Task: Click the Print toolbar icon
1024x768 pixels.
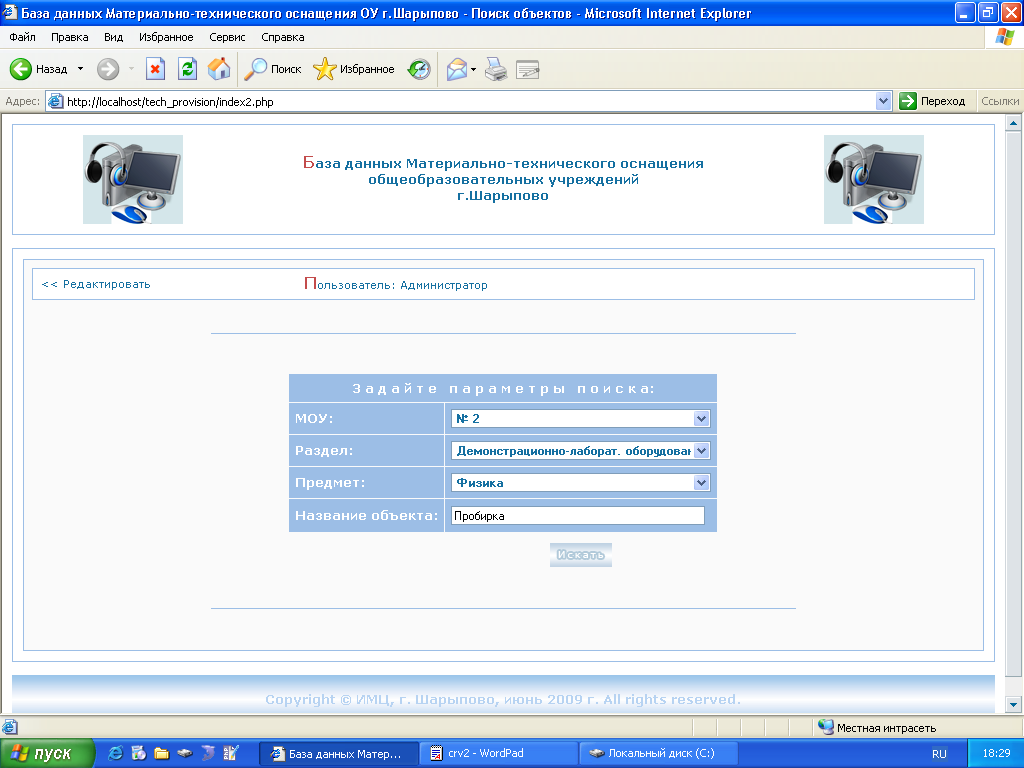Action: [x=496, y=69]
